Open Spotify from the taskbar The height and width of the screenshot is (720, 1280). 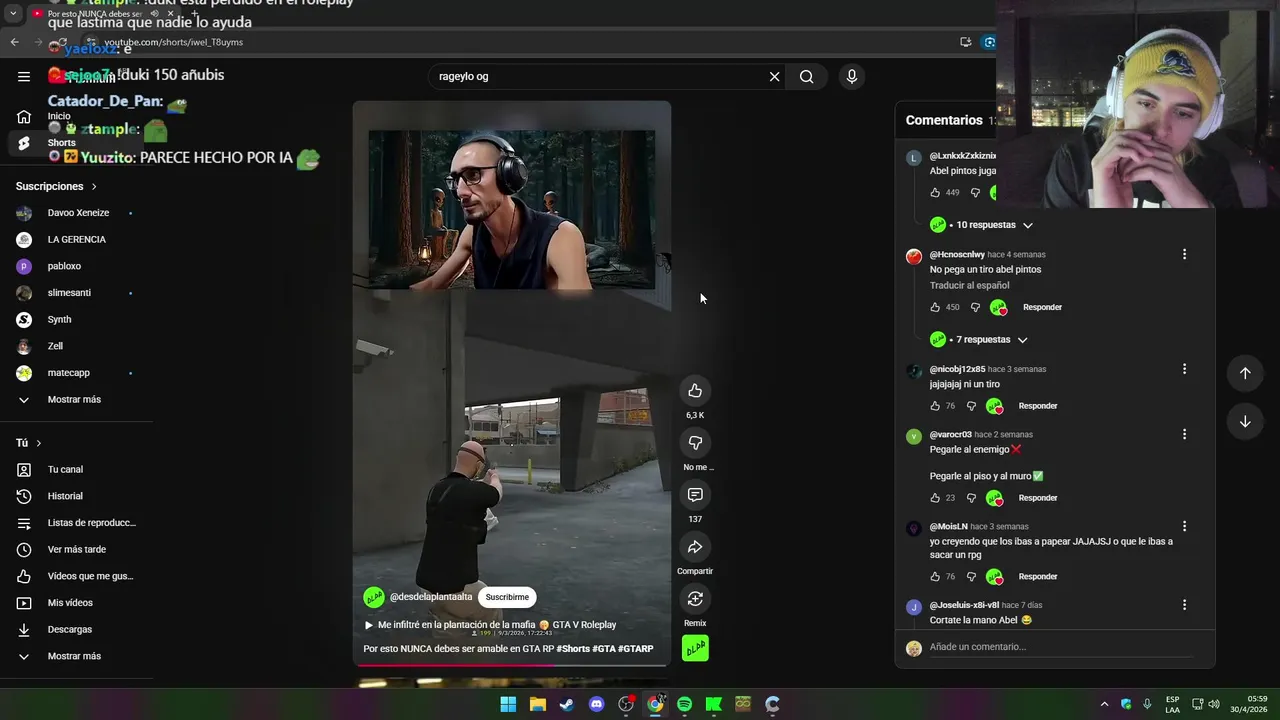[x=684, y=704]
